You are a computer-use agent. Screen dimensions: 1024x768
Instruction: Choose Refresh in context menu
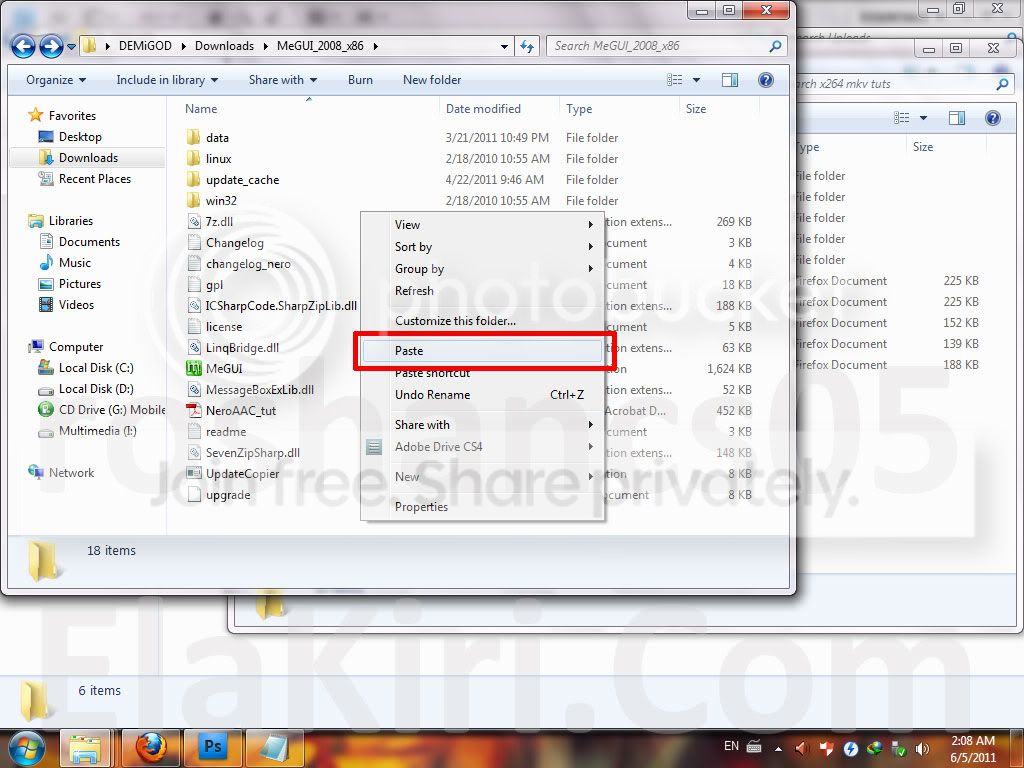pos(482,291)
